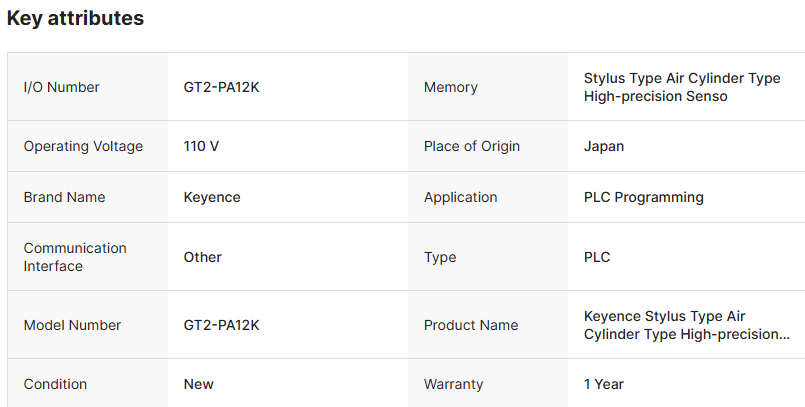The height and width of the screenshot is (407, 805).
Task: Select the Keyence brand value
Action: (212, 197)
